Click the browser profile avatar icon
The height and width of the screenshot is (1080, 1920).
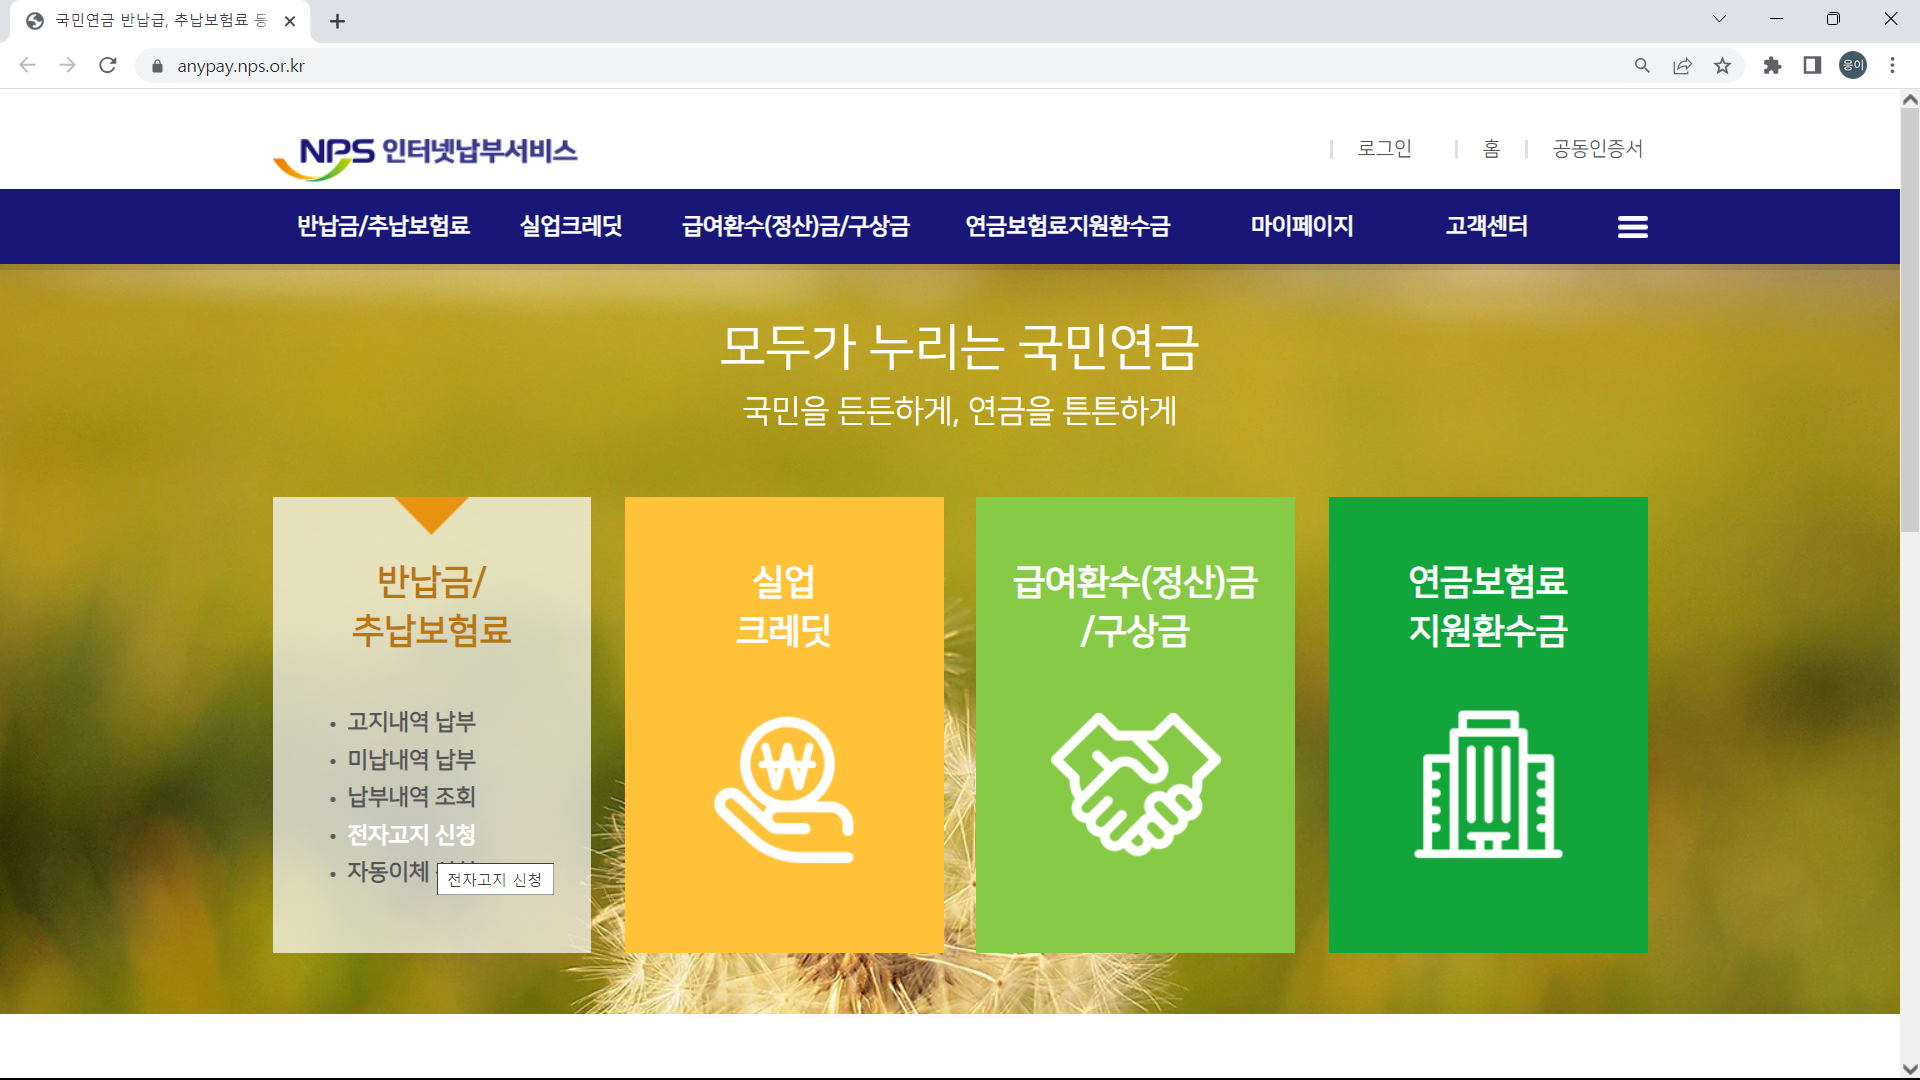coord(1853,65)
